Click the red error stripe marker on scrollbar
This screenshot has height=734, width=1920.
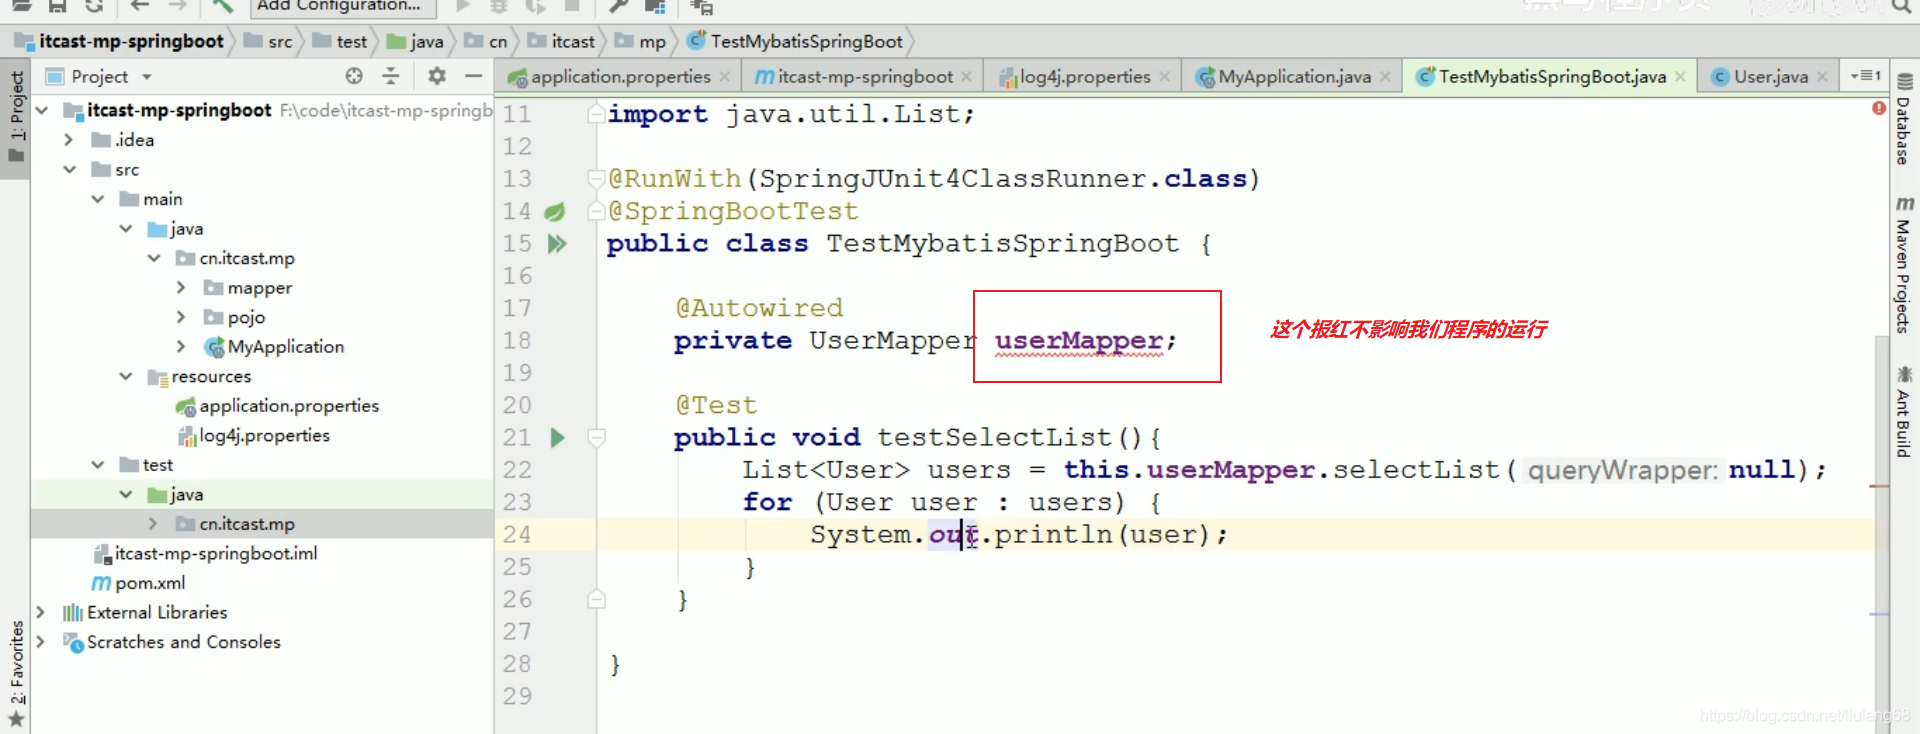(1879, 486)
